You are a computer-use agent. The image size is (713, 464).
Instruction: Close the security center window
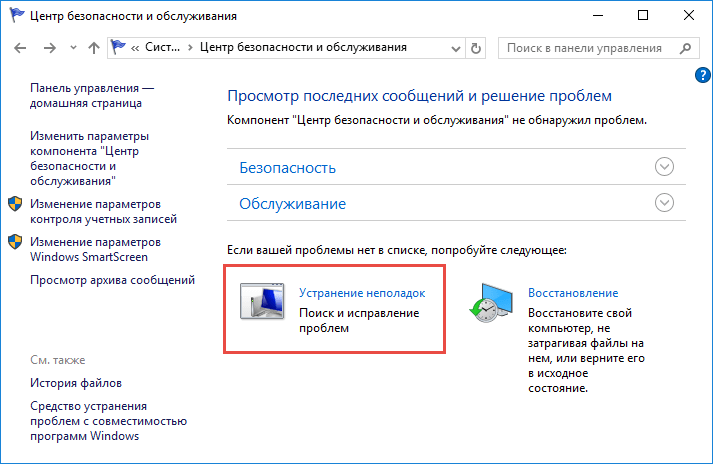coord(689,15)
